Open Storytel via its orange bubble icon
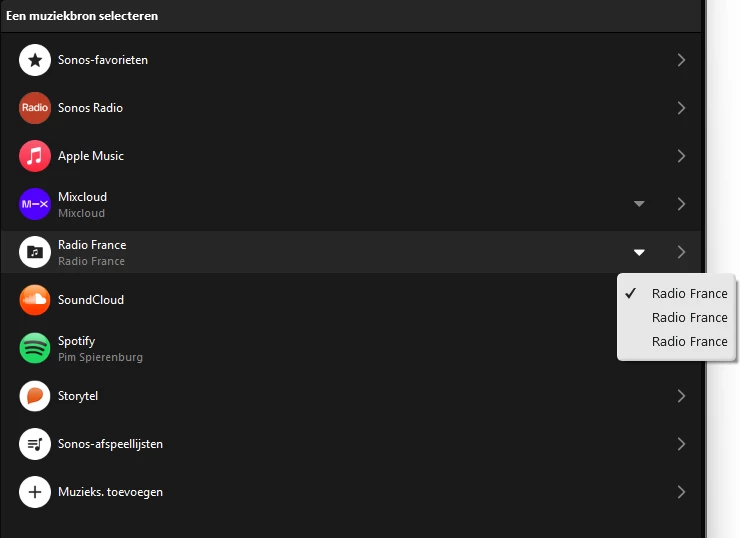This screenshot has height=538, width=740. tap(35, 396)
